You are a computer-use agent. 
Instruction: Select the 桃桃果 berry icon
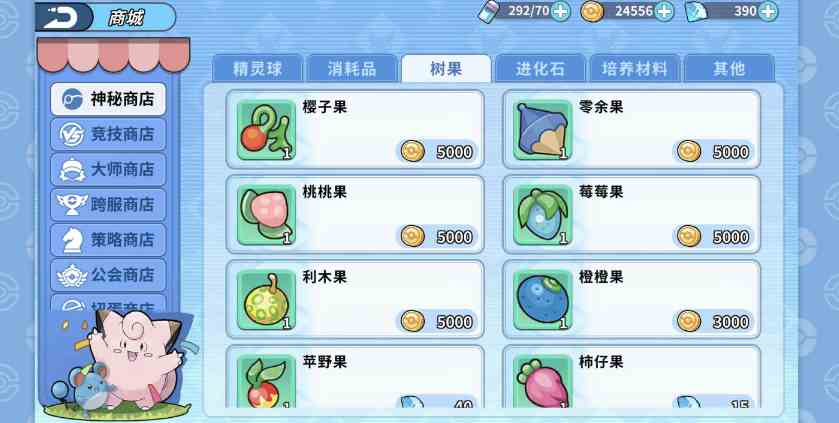266,215
